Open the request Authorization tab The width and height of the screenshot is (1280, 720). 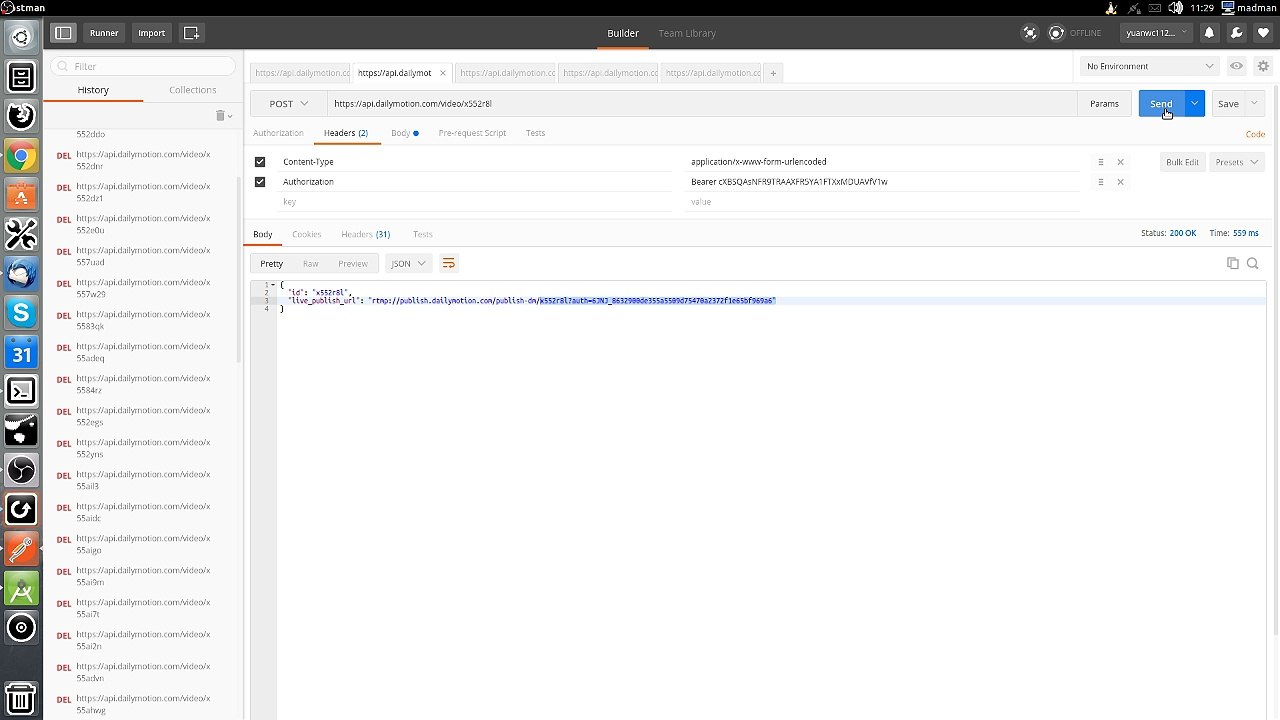point(278,133)
